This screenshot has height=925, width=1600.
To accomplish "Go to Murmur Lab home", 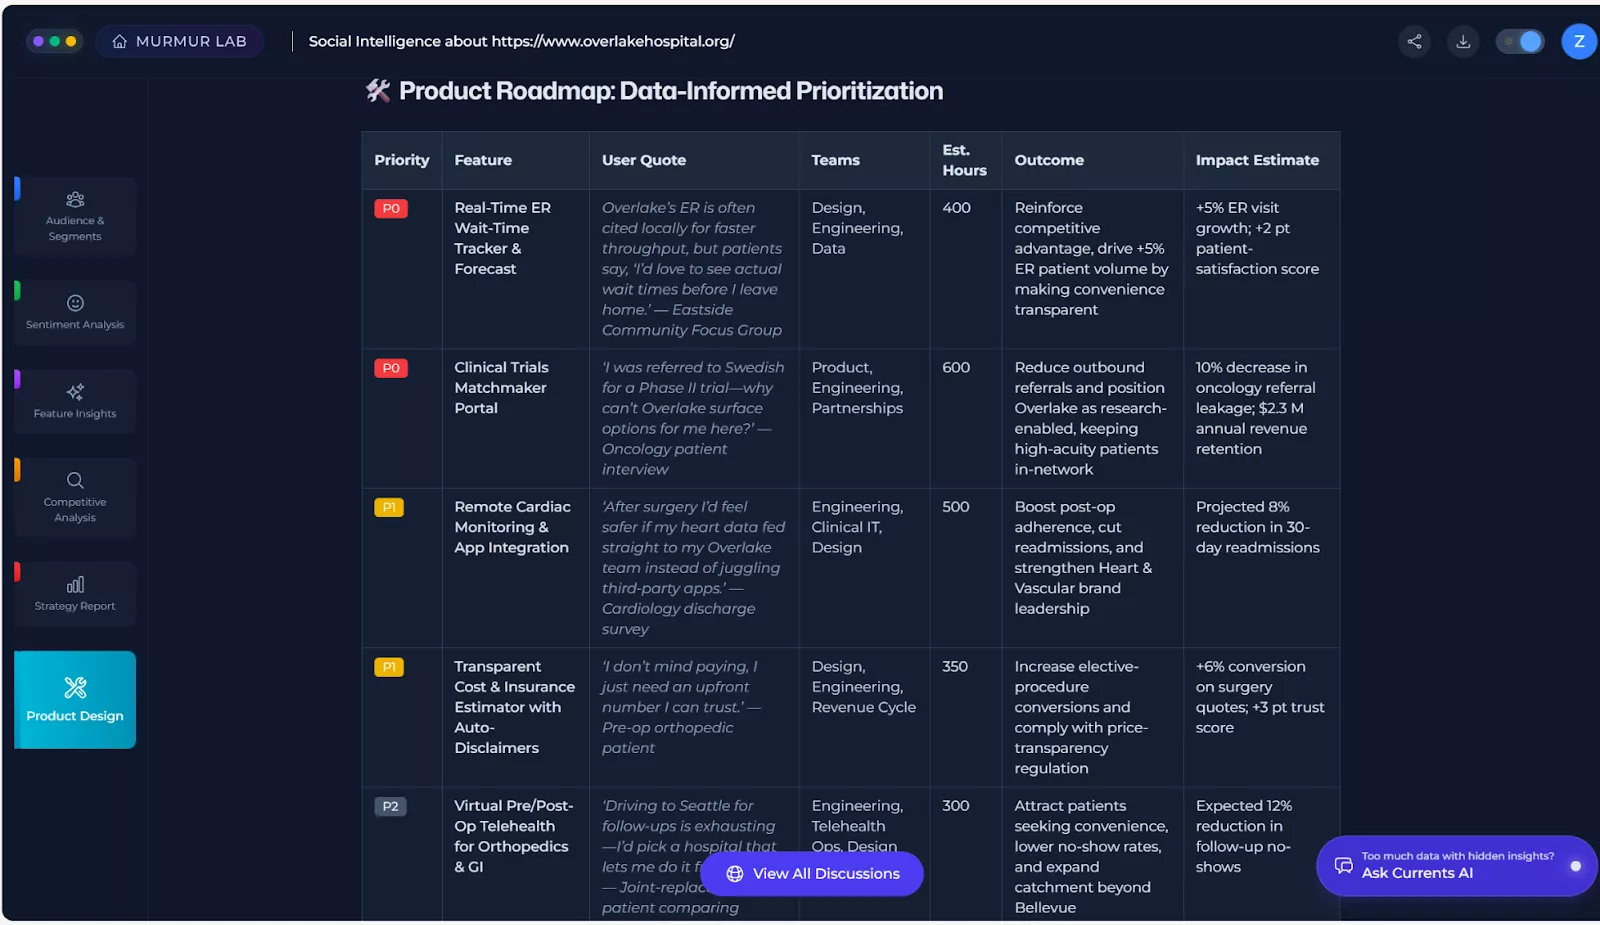I will point(179,41).
